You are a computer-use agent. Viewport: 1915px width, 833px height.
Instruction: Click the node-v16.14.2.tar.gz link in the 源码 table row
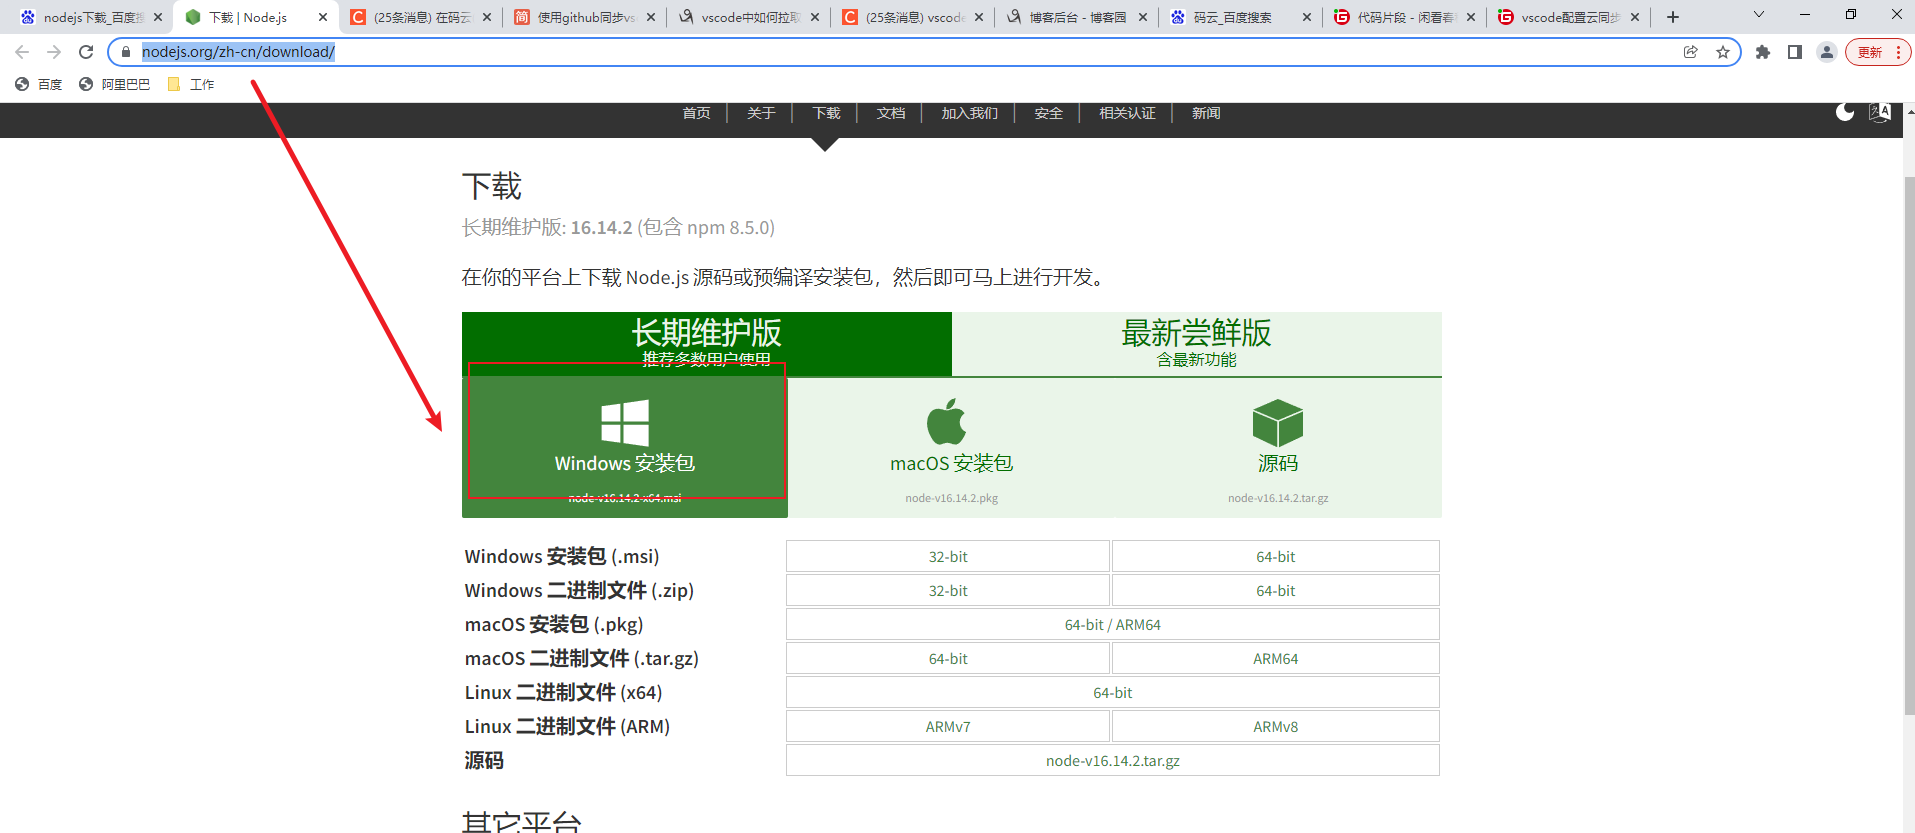click(x=1113, y=760)
